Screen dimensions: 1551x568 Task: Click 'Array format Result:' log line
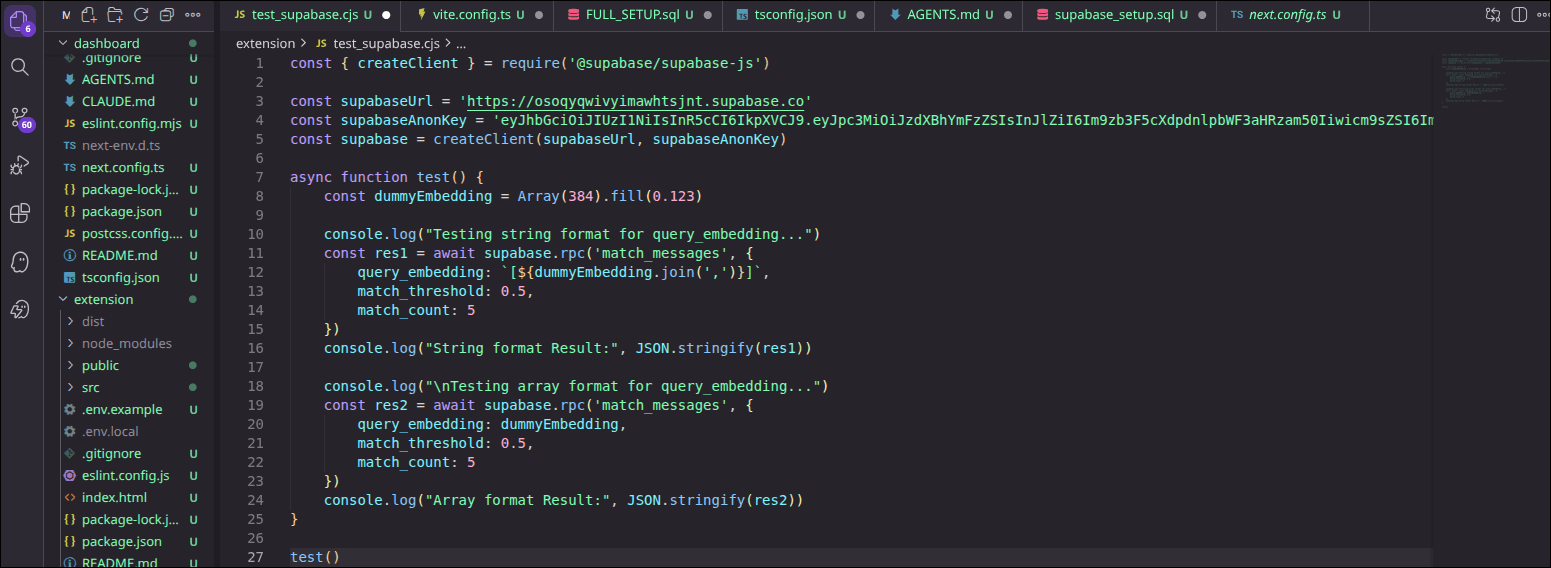[x=564, y=500]
